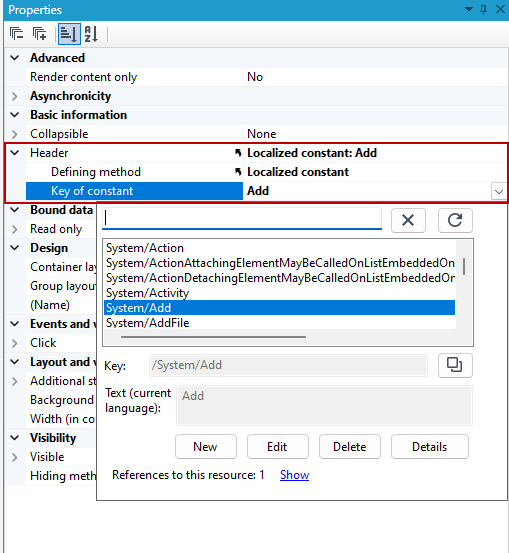Copy the constant key to clipboard
509x553 pixels.
tap(455, 365)
